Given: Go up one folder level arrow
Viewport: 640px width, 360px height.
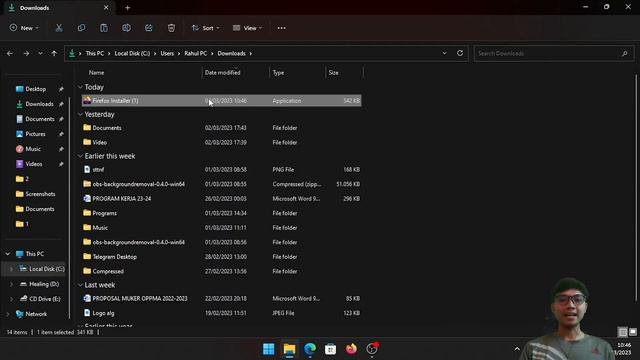Looking at the screenshot, I should point(54,53).
